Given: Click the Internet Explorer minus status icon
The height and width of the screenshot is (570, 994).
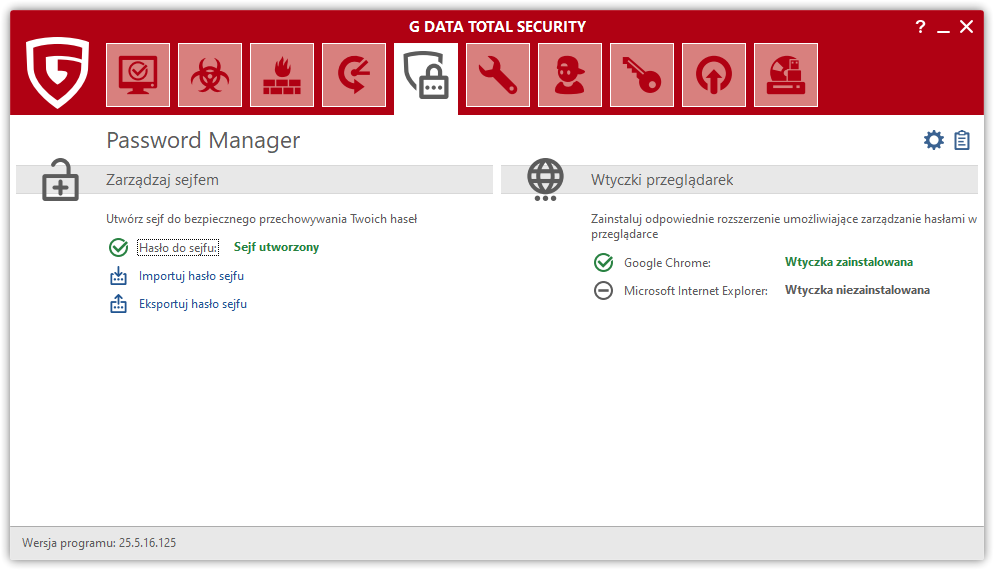Looking at the screenshot, I should coord(604,290).
